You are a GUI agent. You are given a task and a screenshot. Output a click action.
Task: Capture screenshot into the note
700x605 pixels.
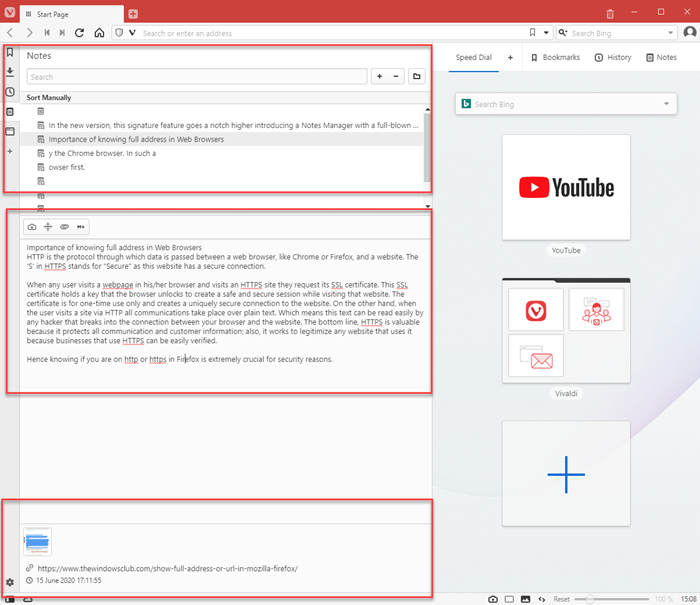click(32, 227)
